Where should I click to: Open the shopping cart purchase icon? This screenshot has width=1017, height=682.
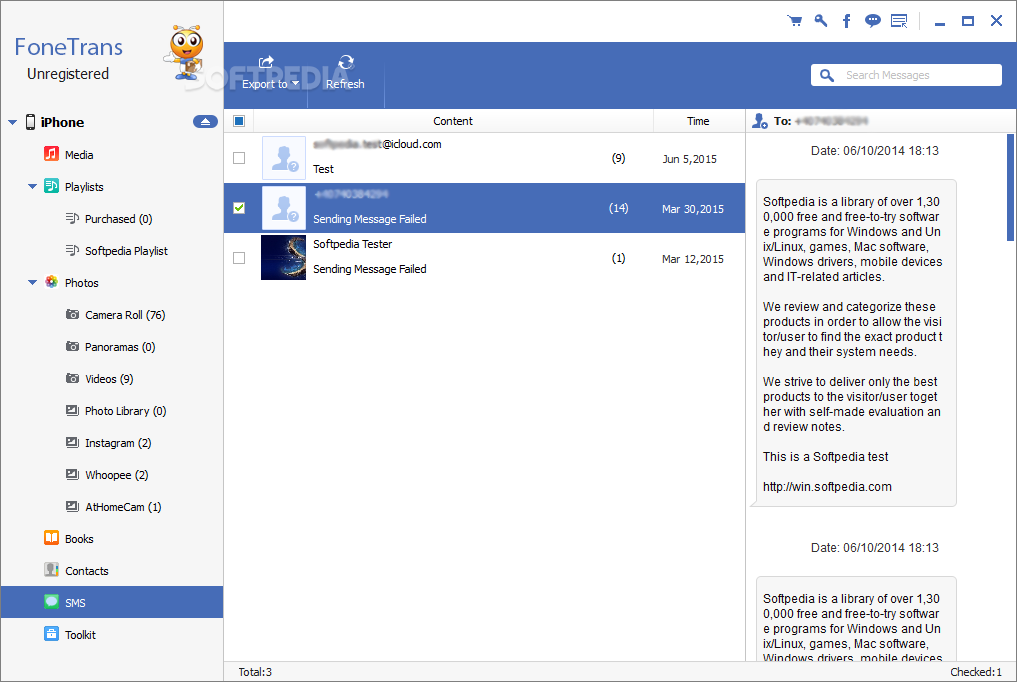point(795,21)
